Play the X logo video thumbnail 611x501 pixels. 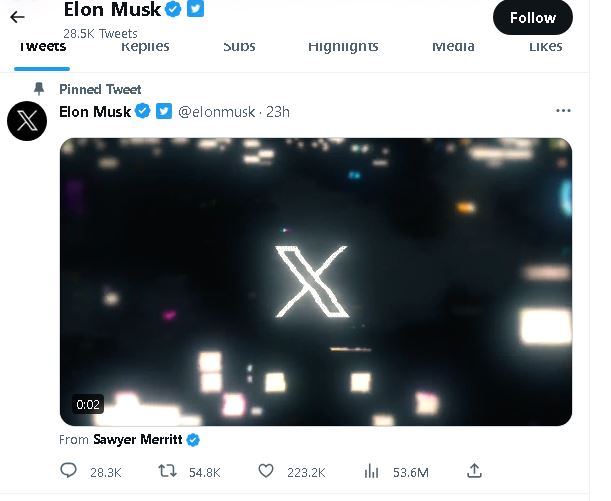coord(316,281)
